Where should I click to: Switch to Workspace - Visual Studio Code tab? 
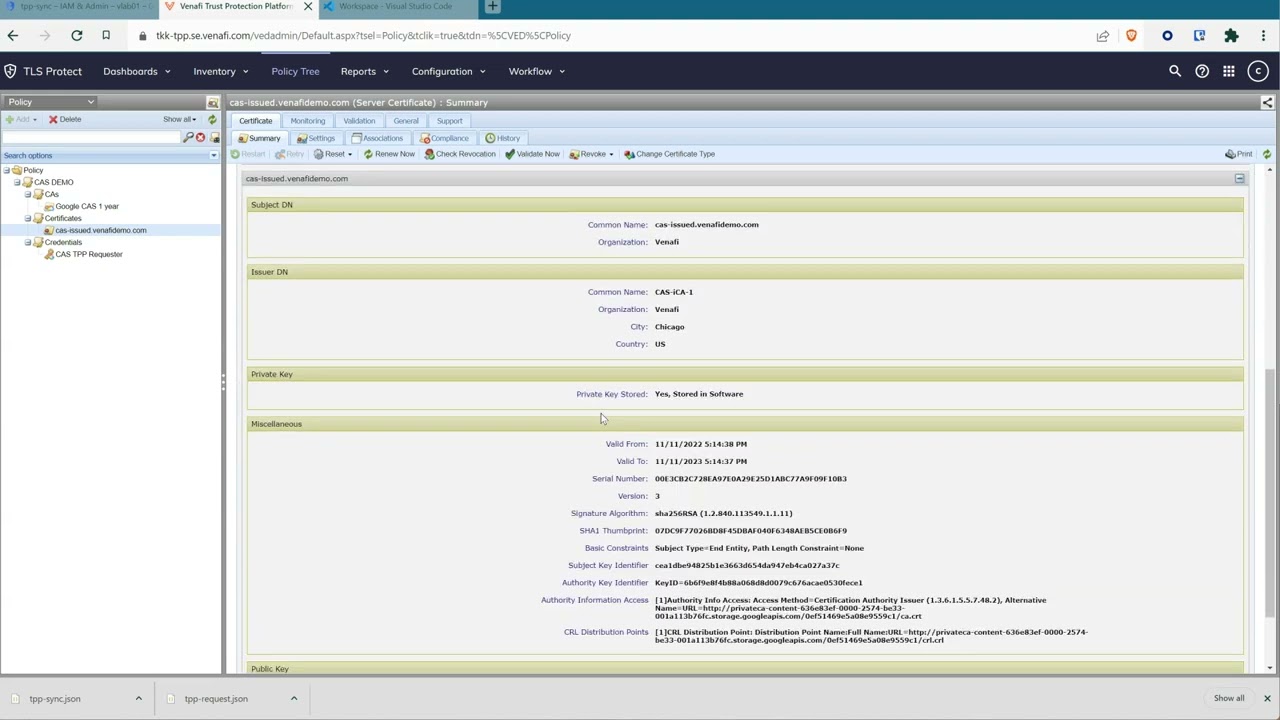[x=395, y=6]
